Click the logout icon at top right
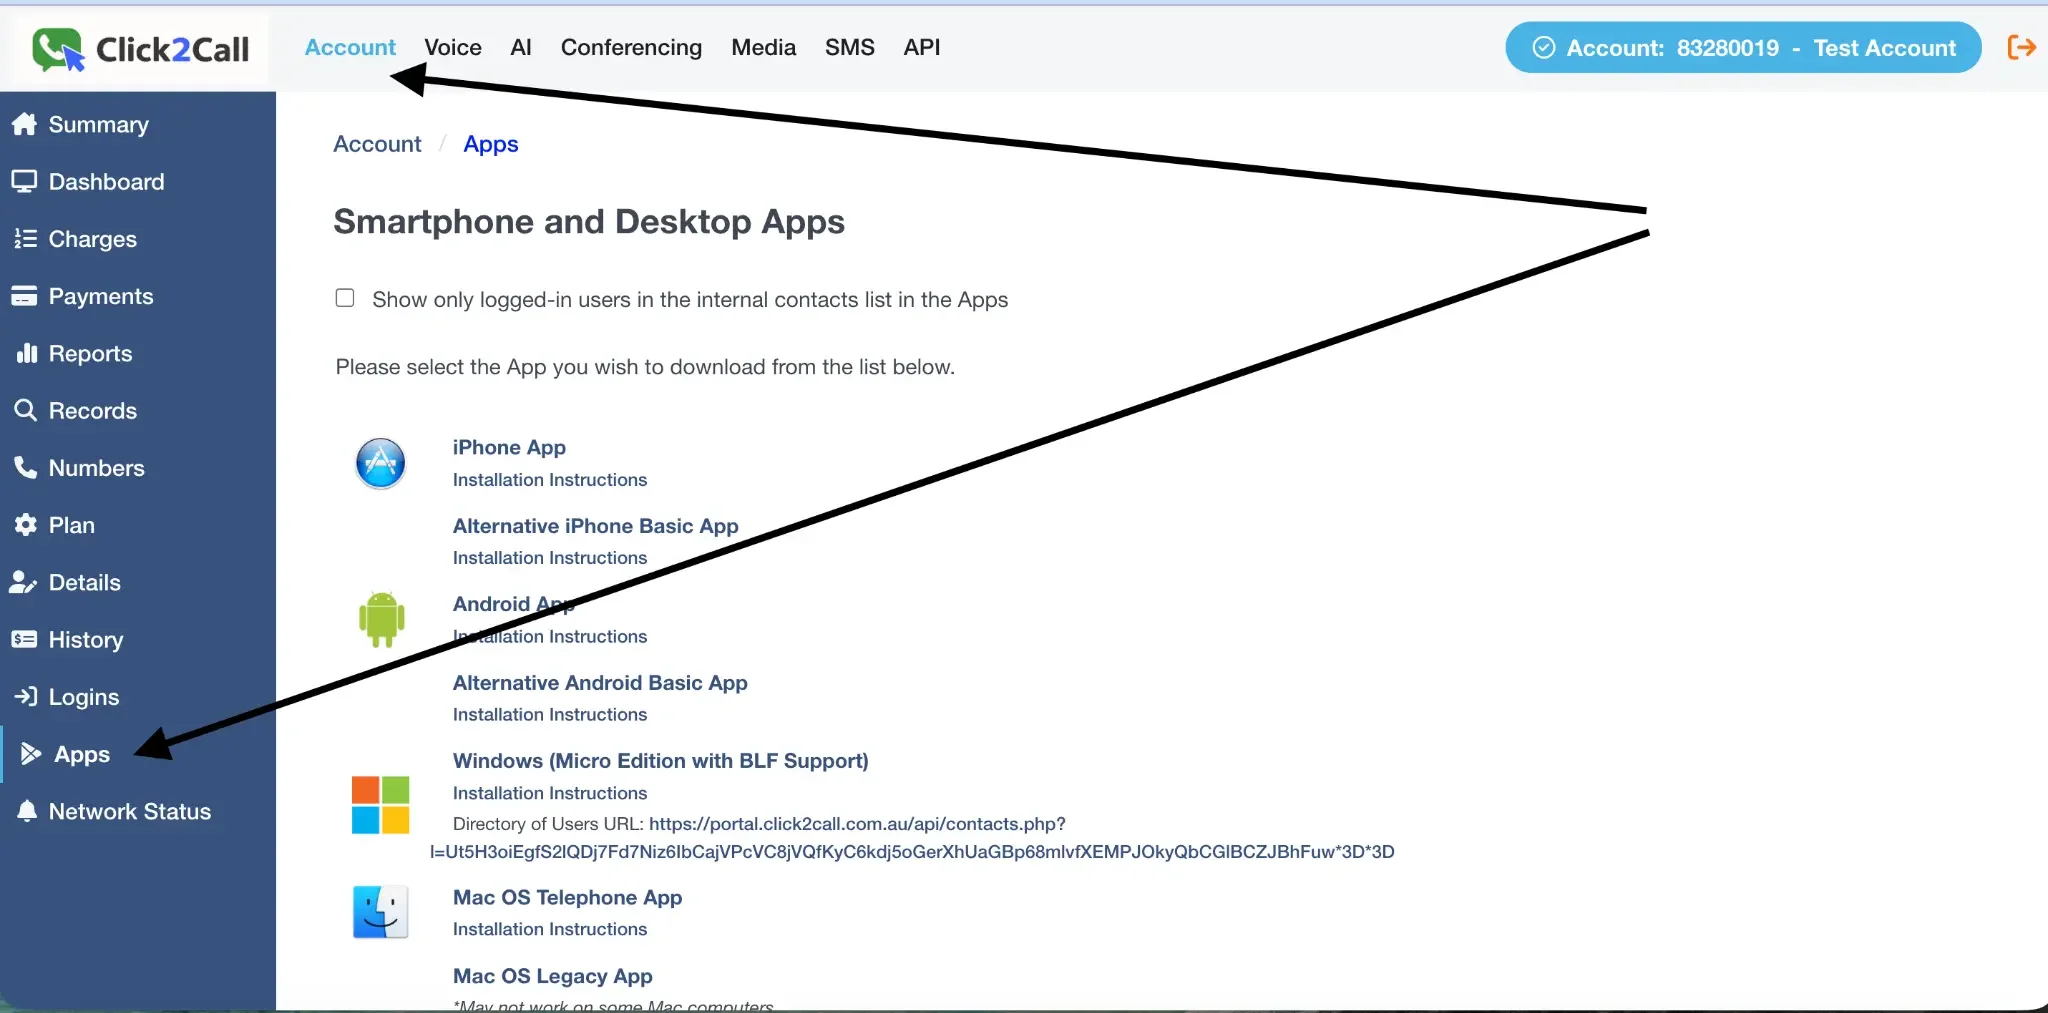The width and height of the screenshot is (2048, 1013). (2022, 47)
